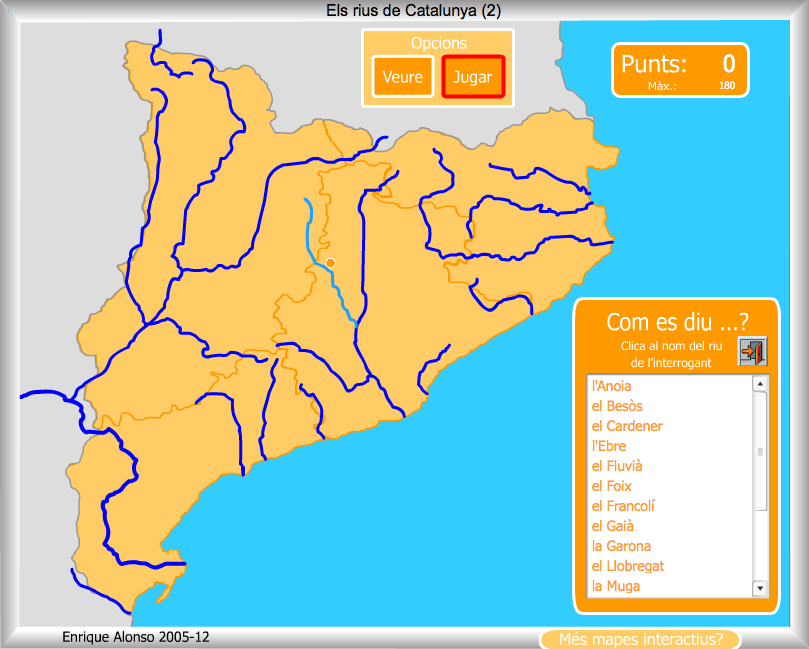809x649 pixels.
Task: Select el Gaià as the answer
Action: click(613, 526)
